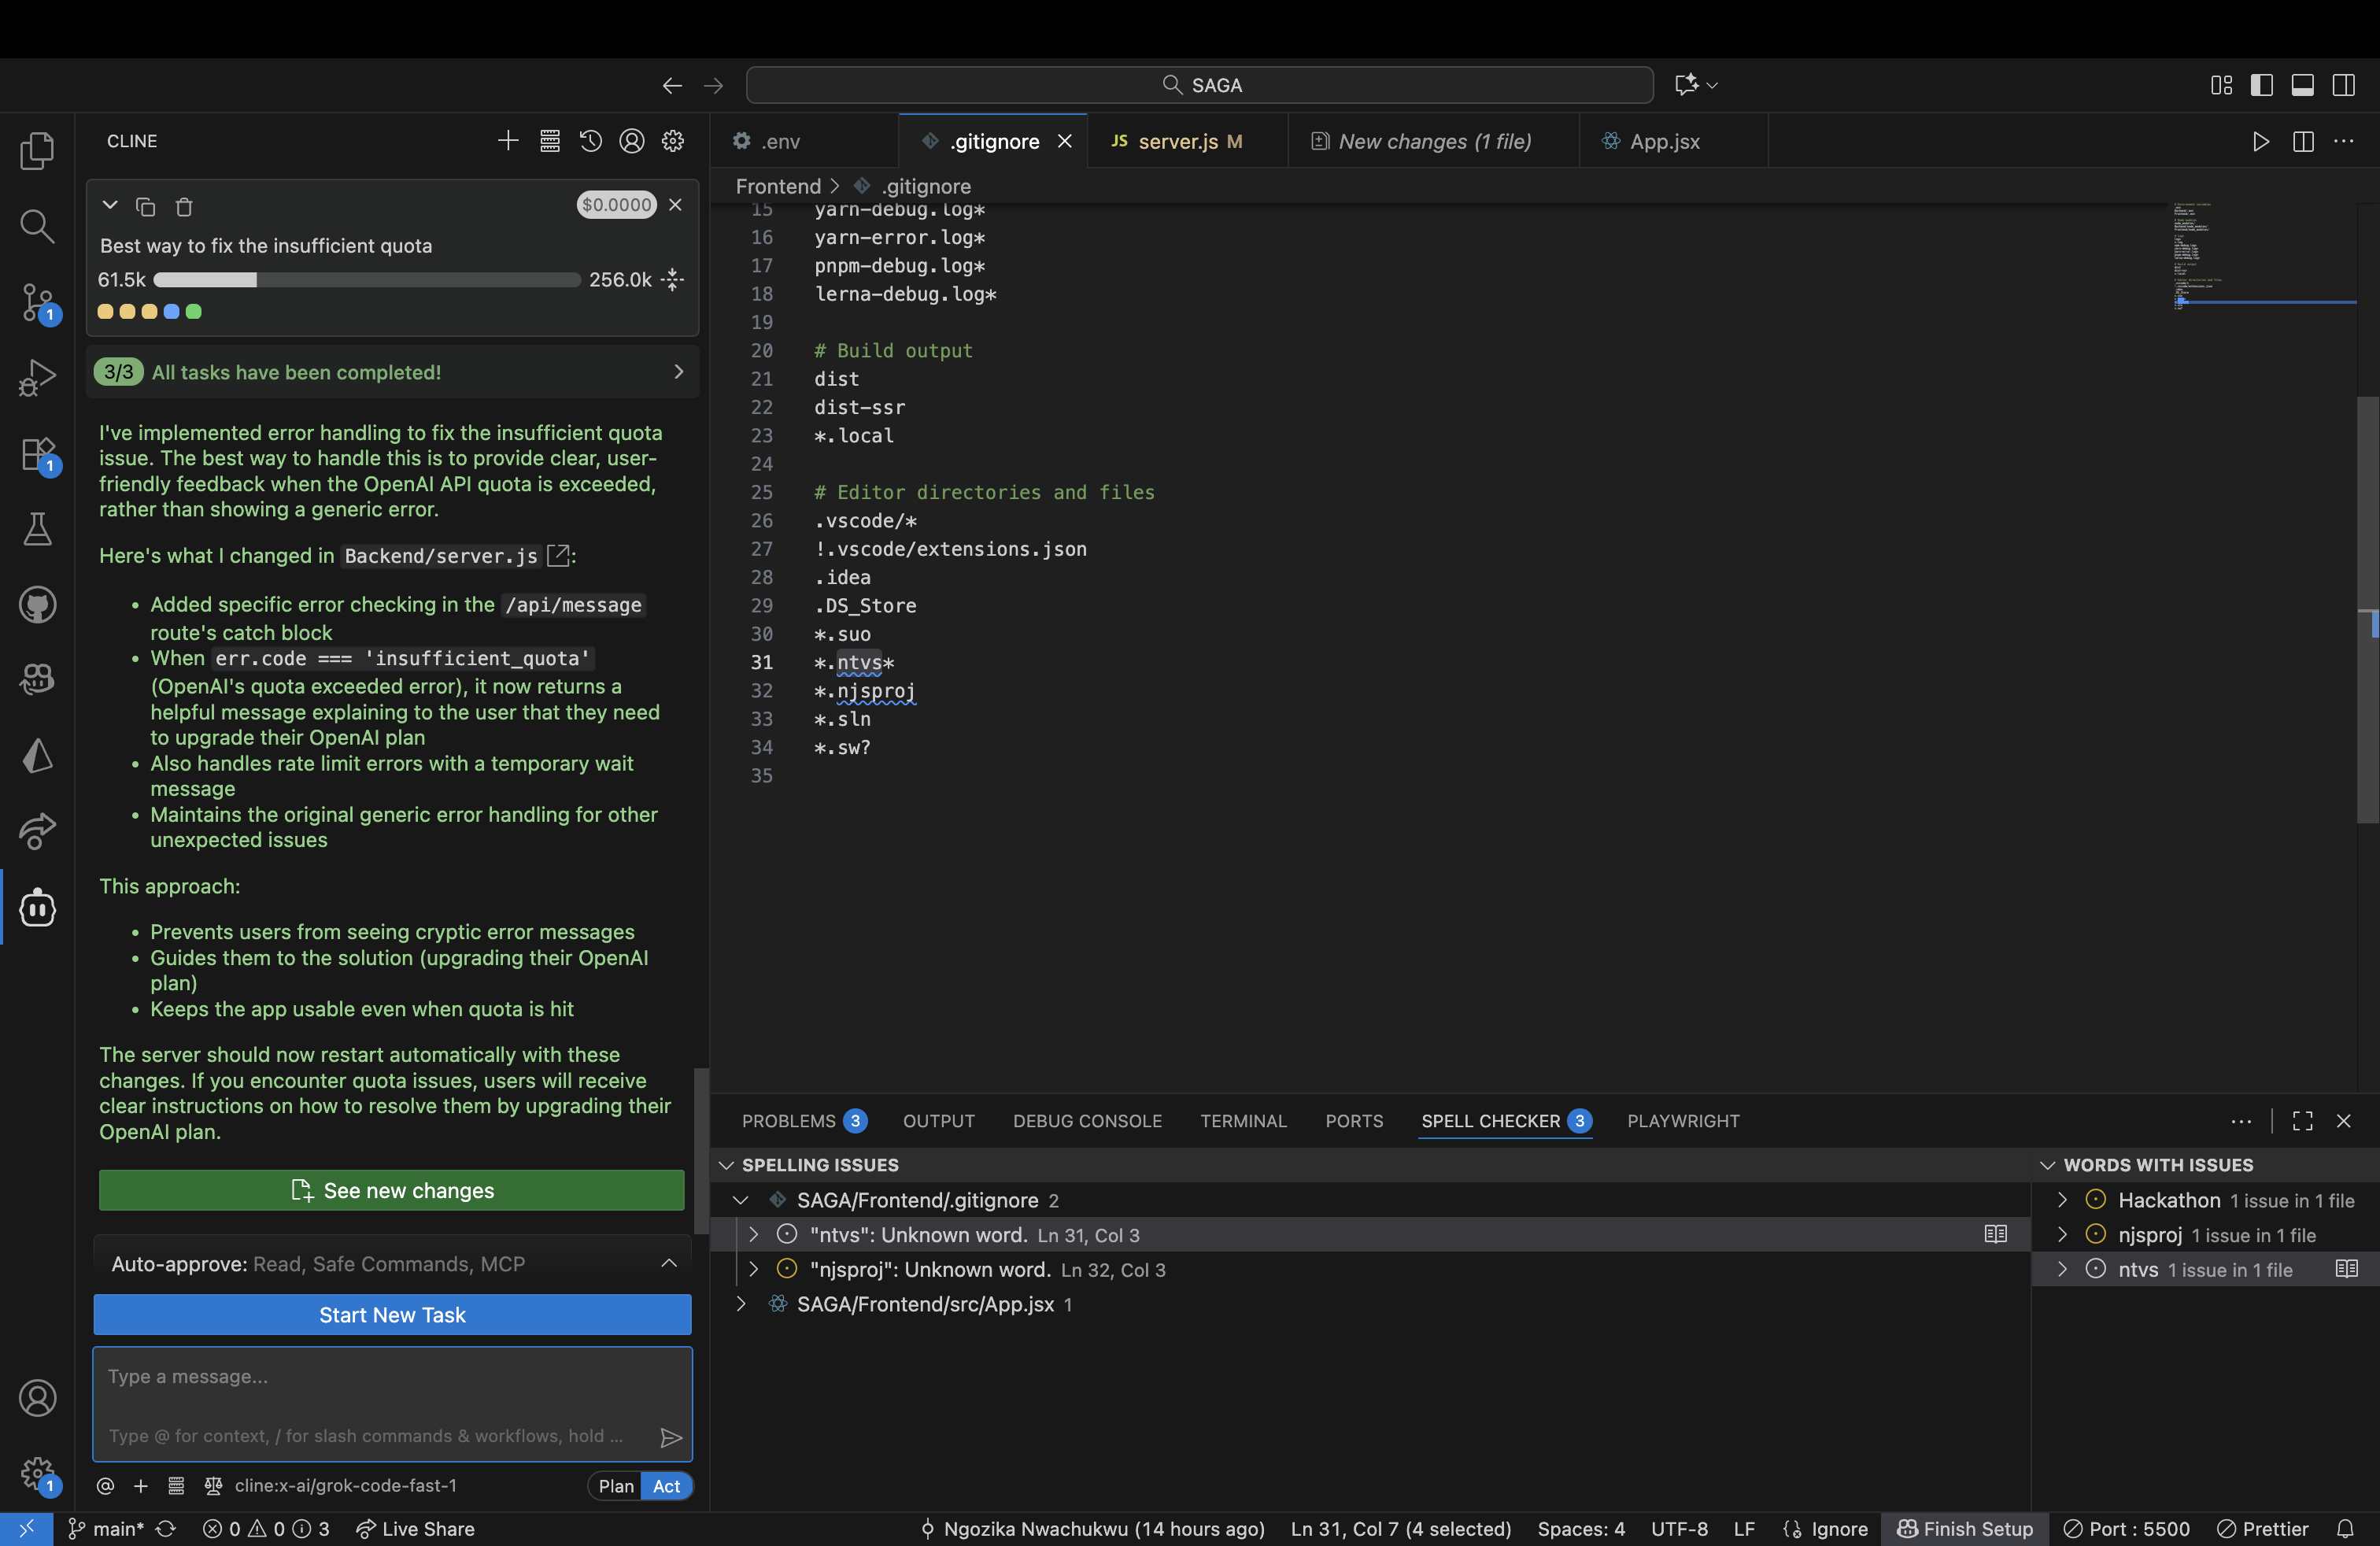Open the Extensions view in activity bar
This screenshot has width=2380, height=1546.
coord(37,453)
